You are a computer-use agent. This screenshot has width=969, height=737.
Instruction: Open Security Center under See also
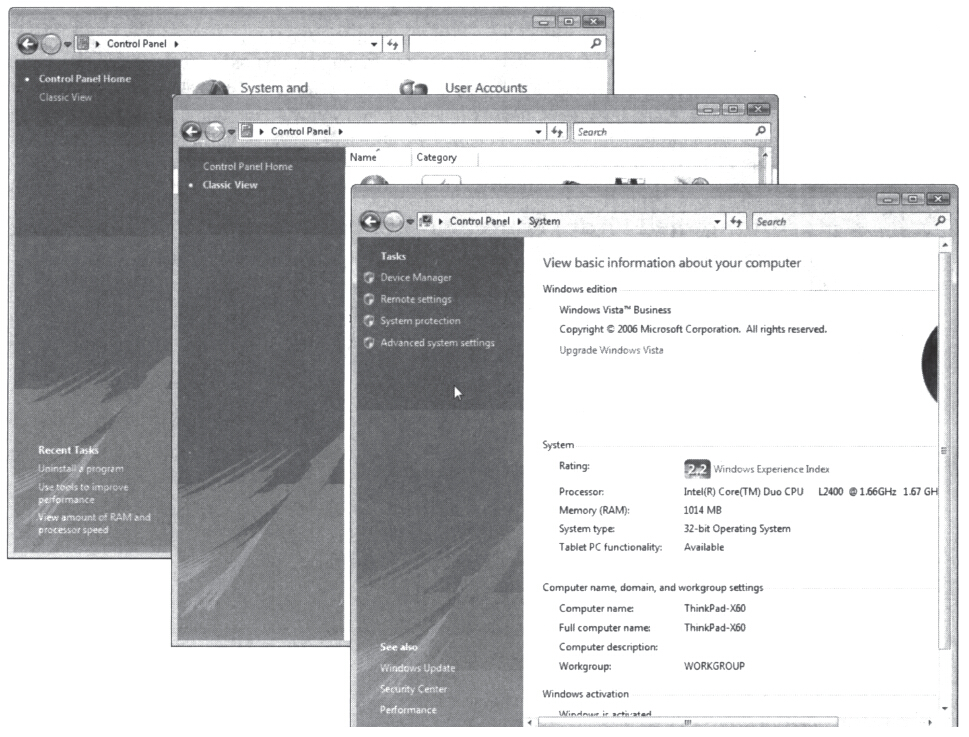coord(413,689)
